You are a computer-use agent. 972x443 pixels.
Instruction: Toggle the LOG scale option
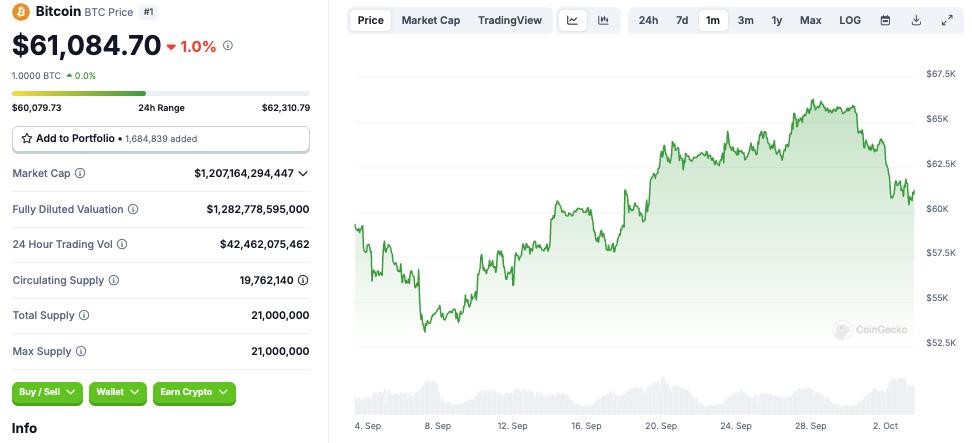pyautogui.click(x=850, y=20)
